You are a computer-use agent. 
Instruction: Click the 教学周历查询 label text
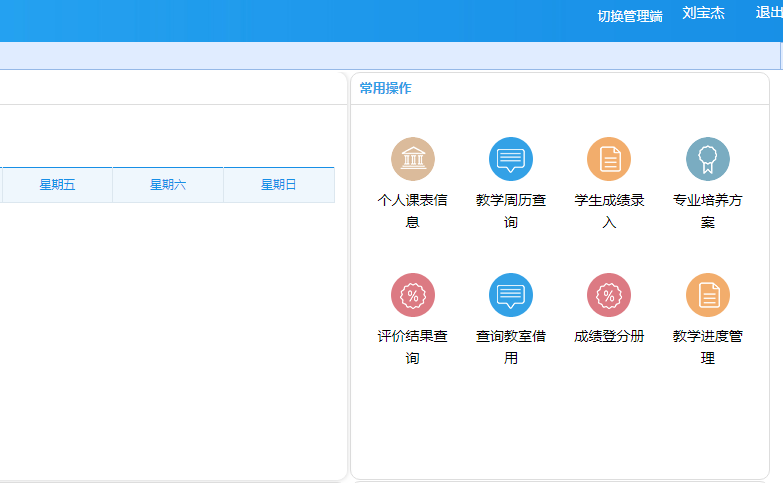coord(510,211)
